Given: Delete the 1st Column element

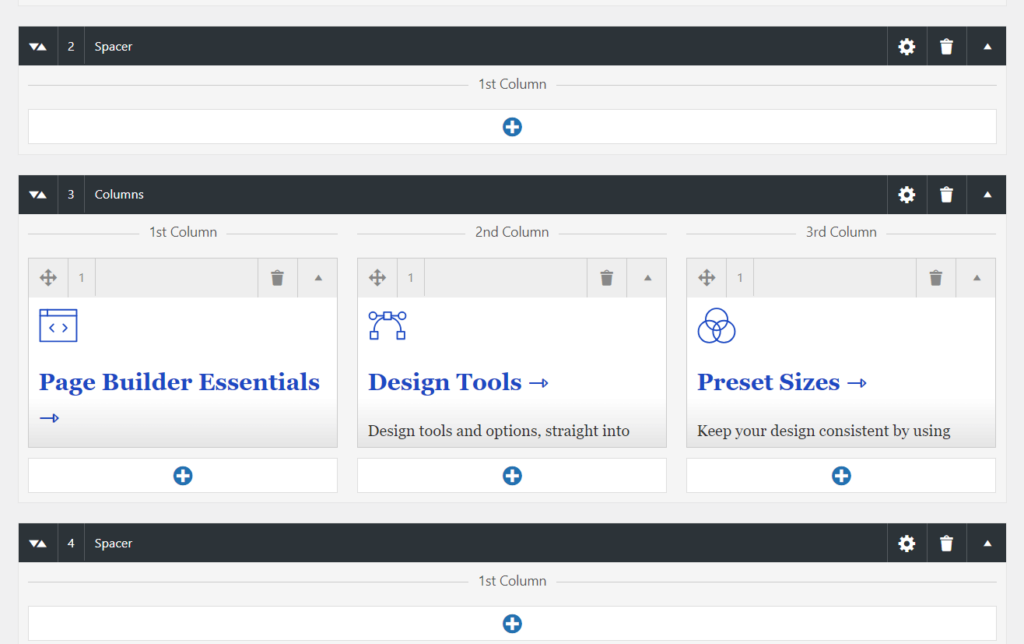Looking at the screenshot, I should click(278, 278).
